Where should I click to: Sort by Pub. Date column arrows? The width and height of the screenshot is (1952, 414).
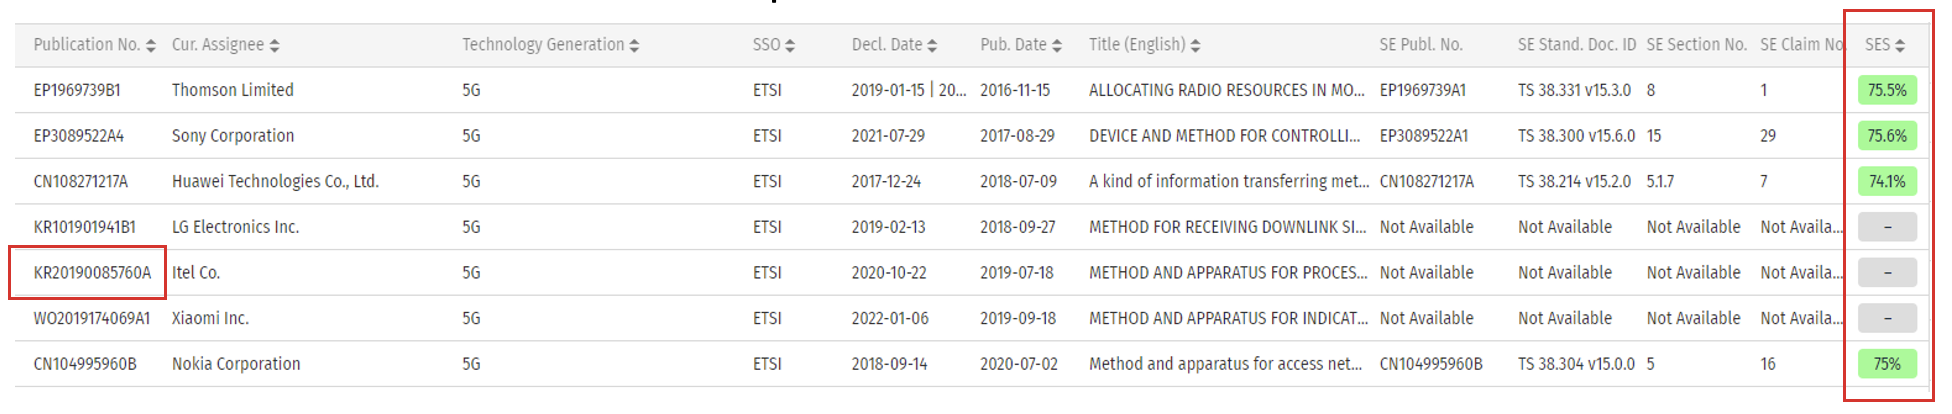tap(1057, 46)
